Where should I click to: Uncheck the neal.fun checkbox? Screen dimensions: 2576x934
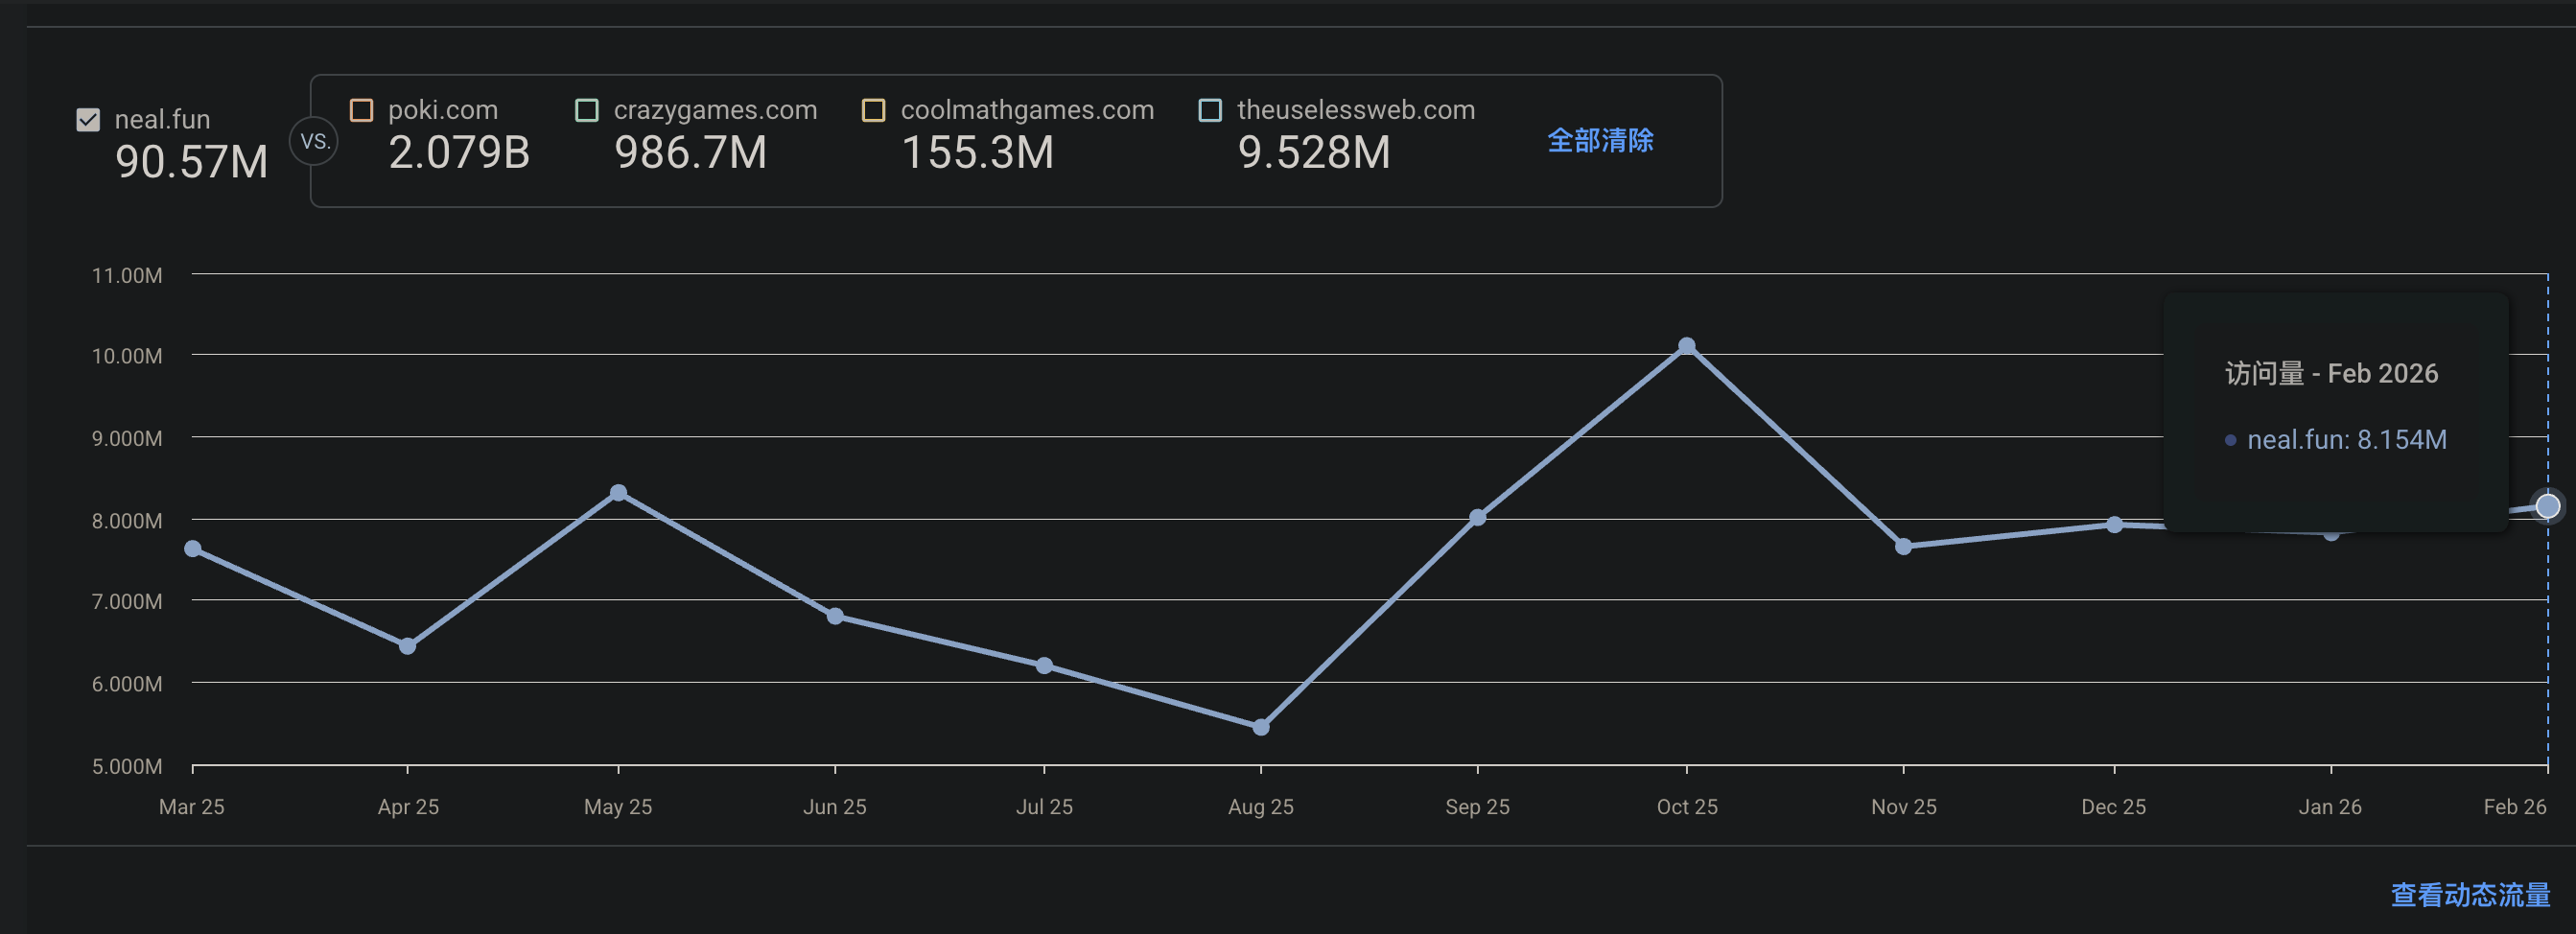pyautogui.click(x=88, y=120)
